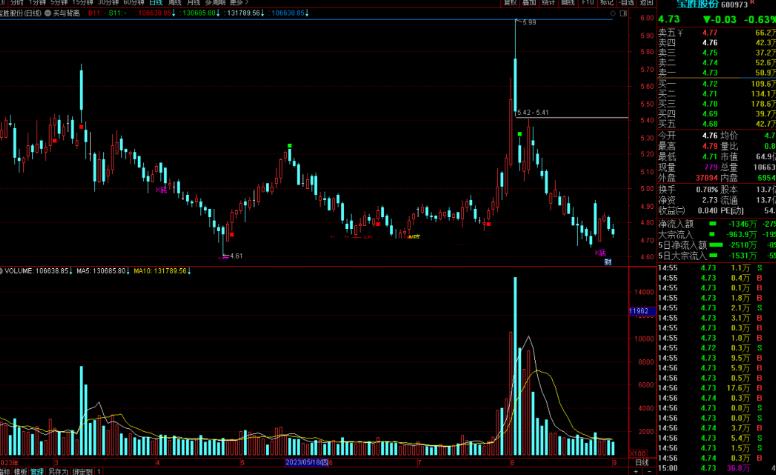Image resolution: width=776 pixels, height=475 pixels.
Task: Click the 外盘 37094 field
Action: (x=688, y=178)
